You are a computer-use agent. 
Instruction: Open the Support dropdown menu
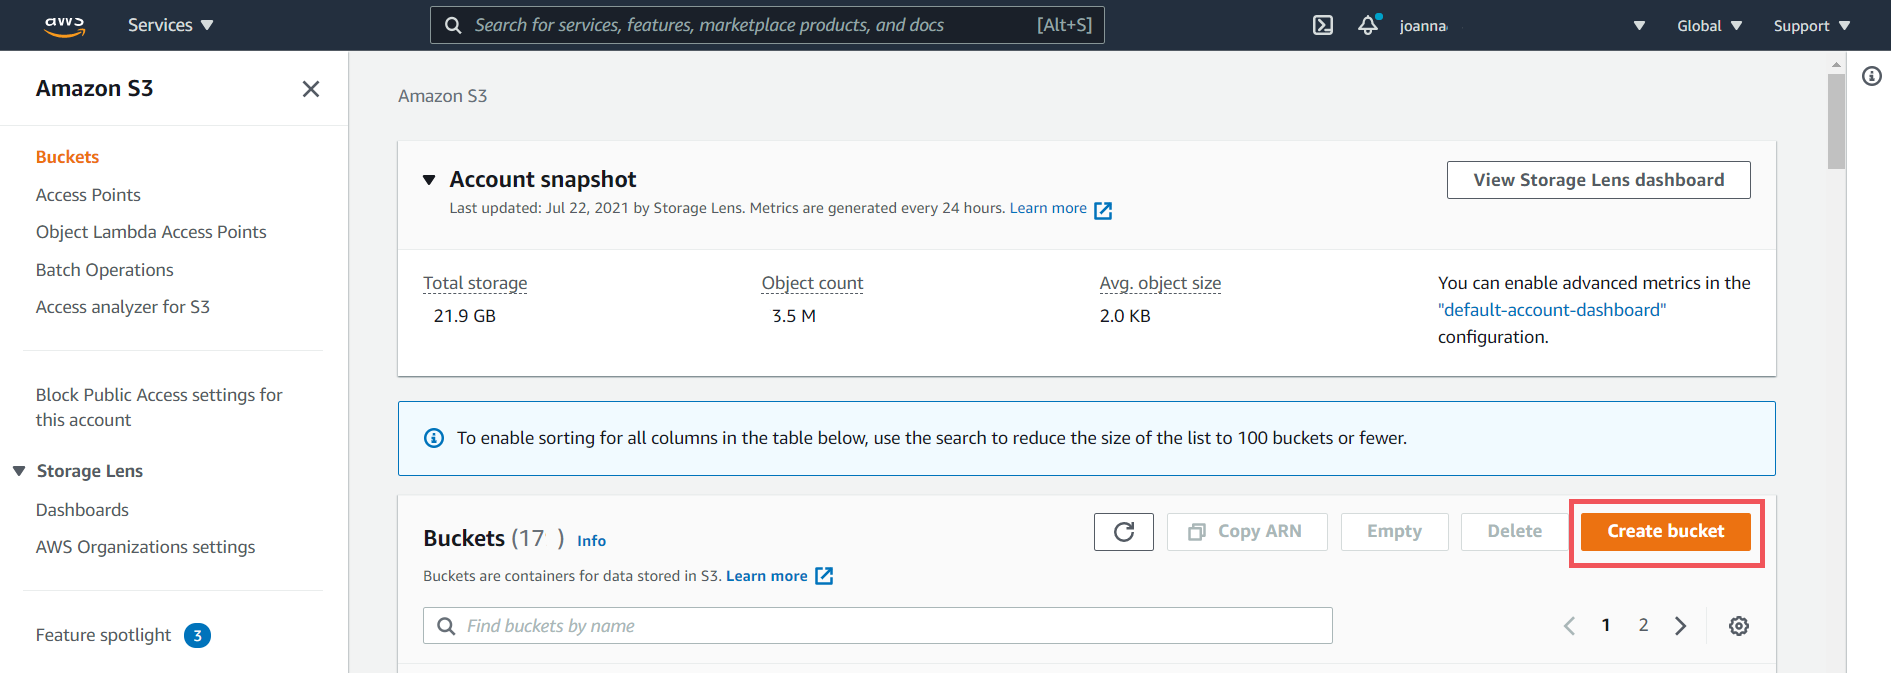(1811, 26)
